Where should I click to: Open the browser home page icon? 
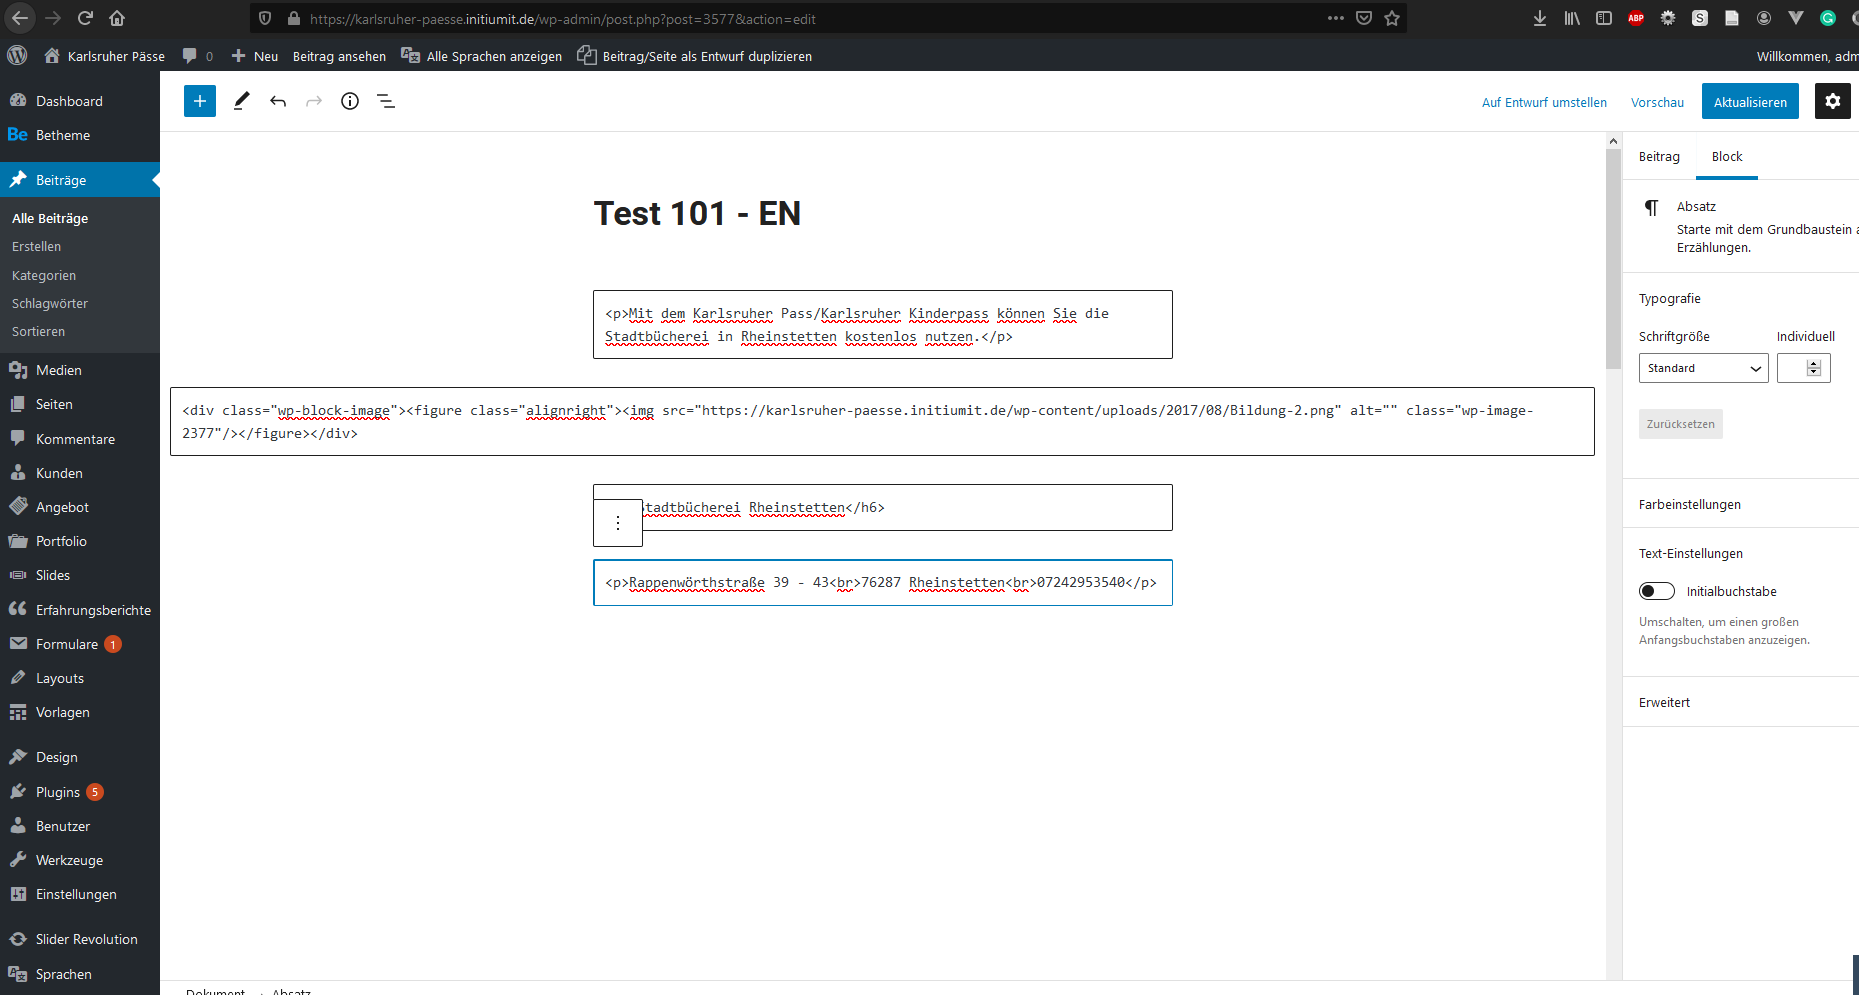point(117,18)
